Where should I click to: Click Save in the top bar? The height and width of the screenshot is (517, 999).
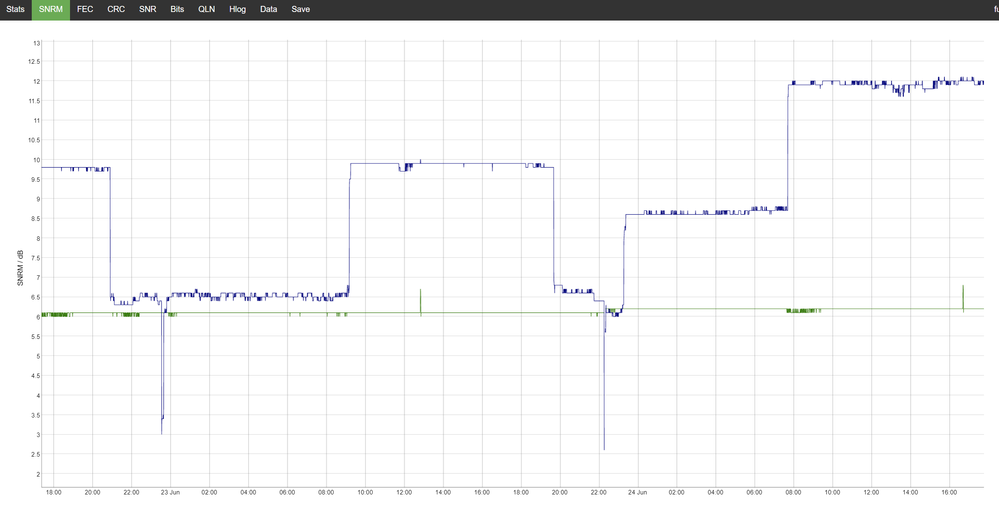(300, 9)
